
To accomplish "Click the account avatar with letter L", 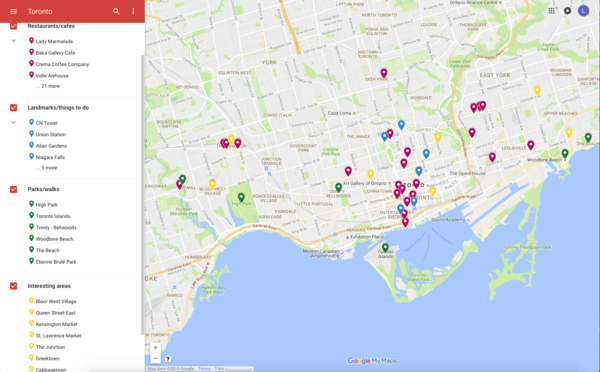I will pos(583,11).
